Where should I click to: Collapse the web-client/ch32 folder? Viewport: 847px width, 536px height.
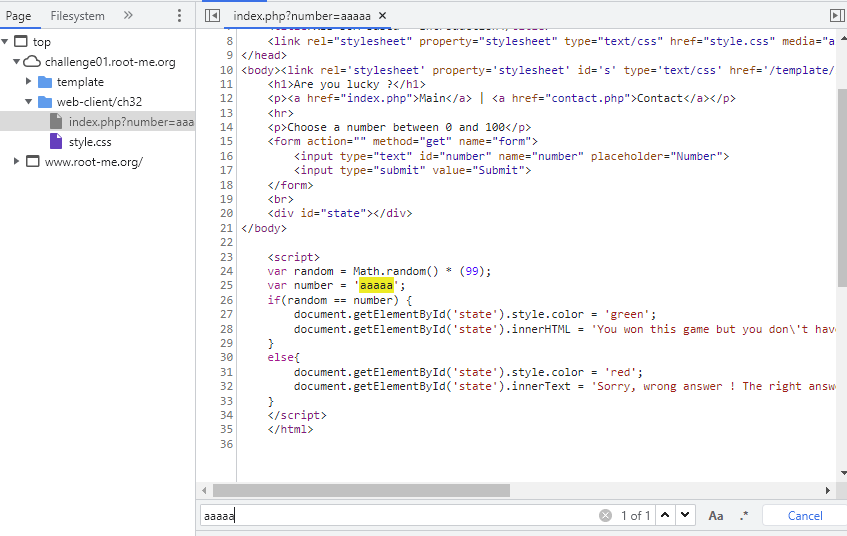(x=29, y=102)
